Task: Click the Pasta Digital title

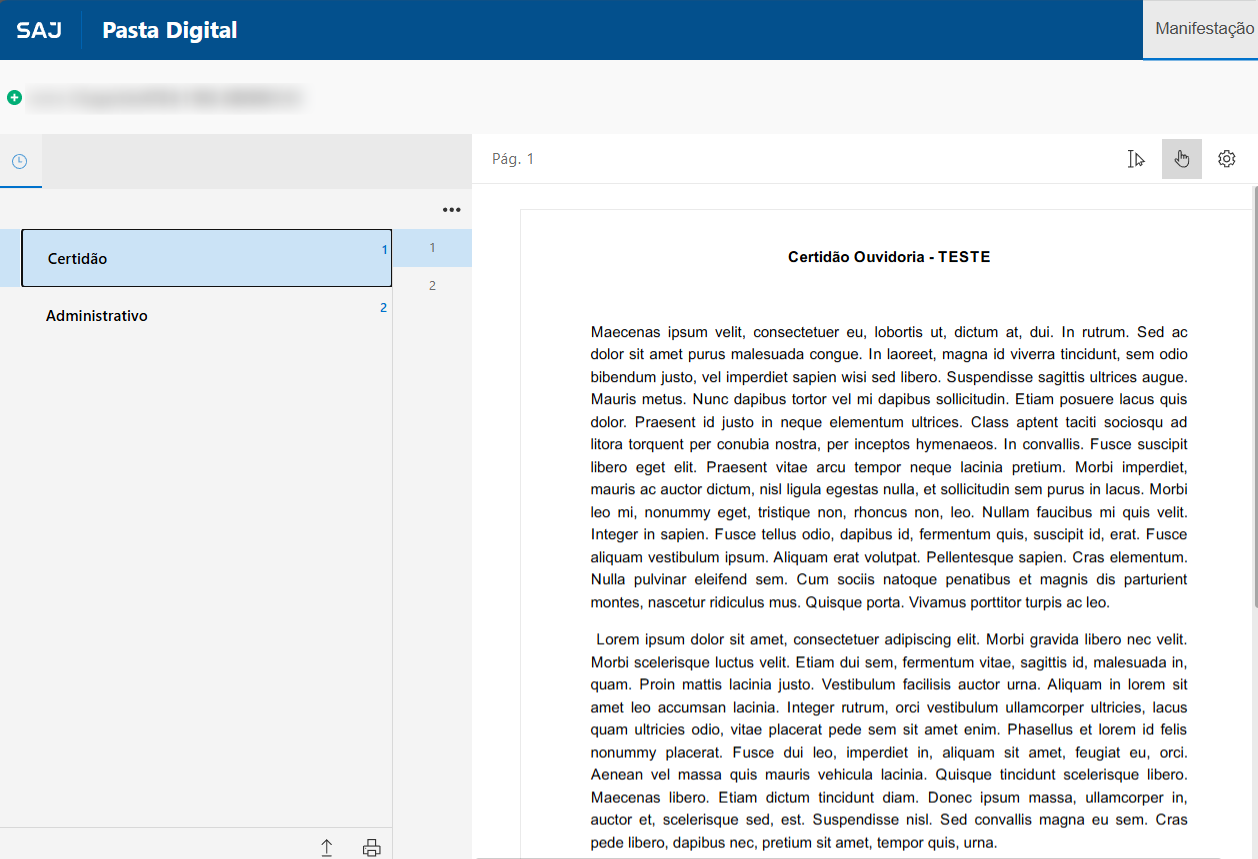Action: coord(170,30)
